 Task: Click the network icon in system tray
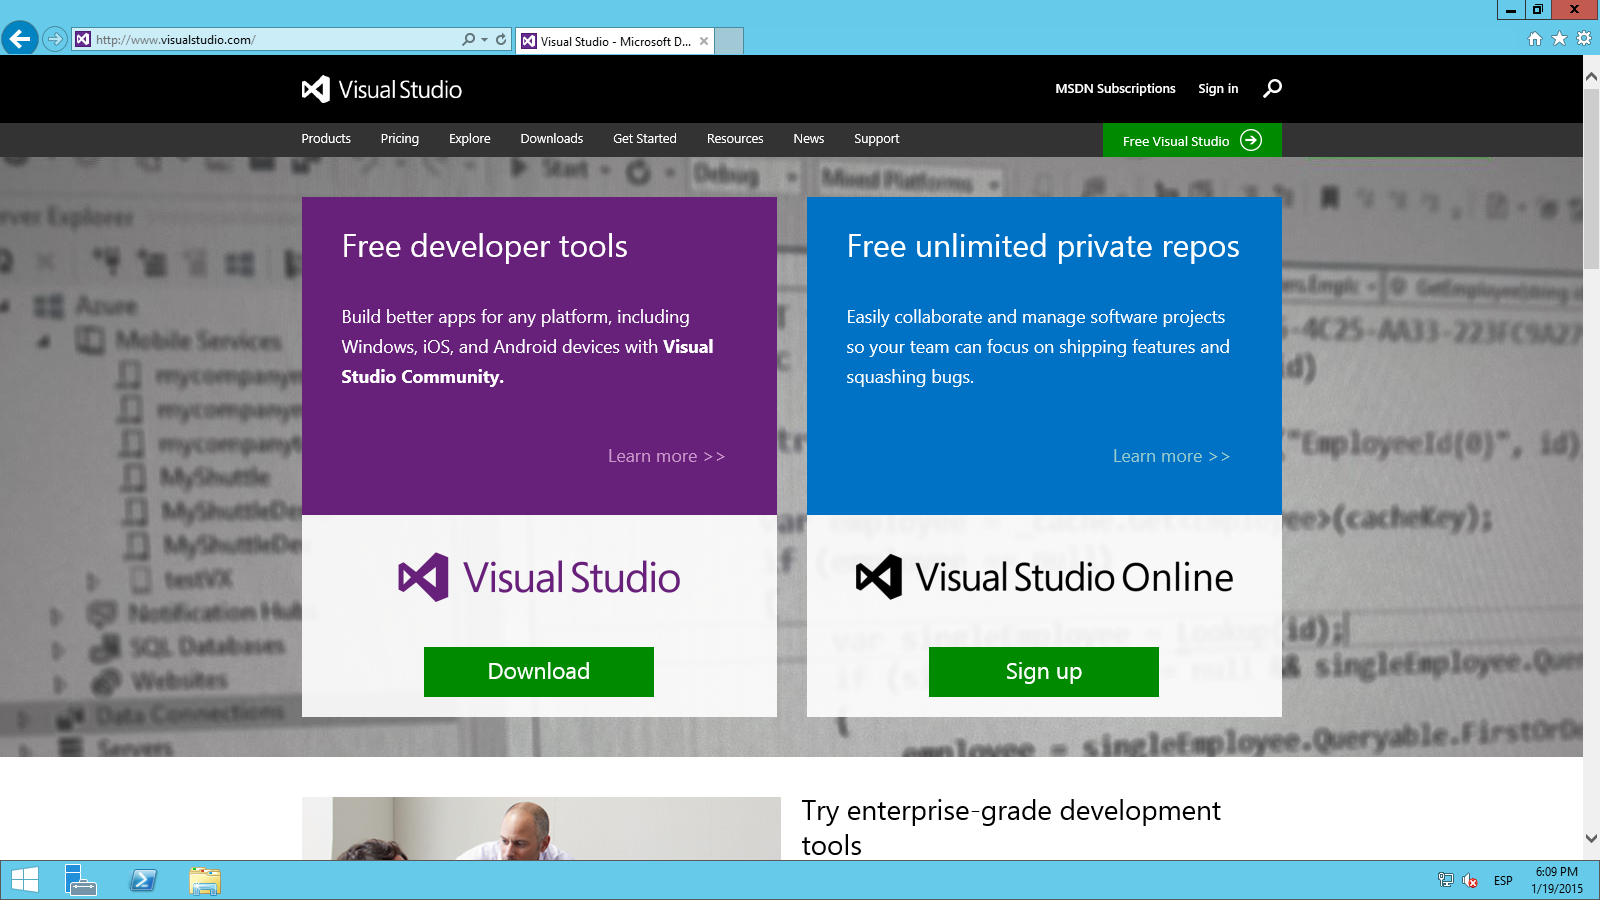[x=1445, y=880]
